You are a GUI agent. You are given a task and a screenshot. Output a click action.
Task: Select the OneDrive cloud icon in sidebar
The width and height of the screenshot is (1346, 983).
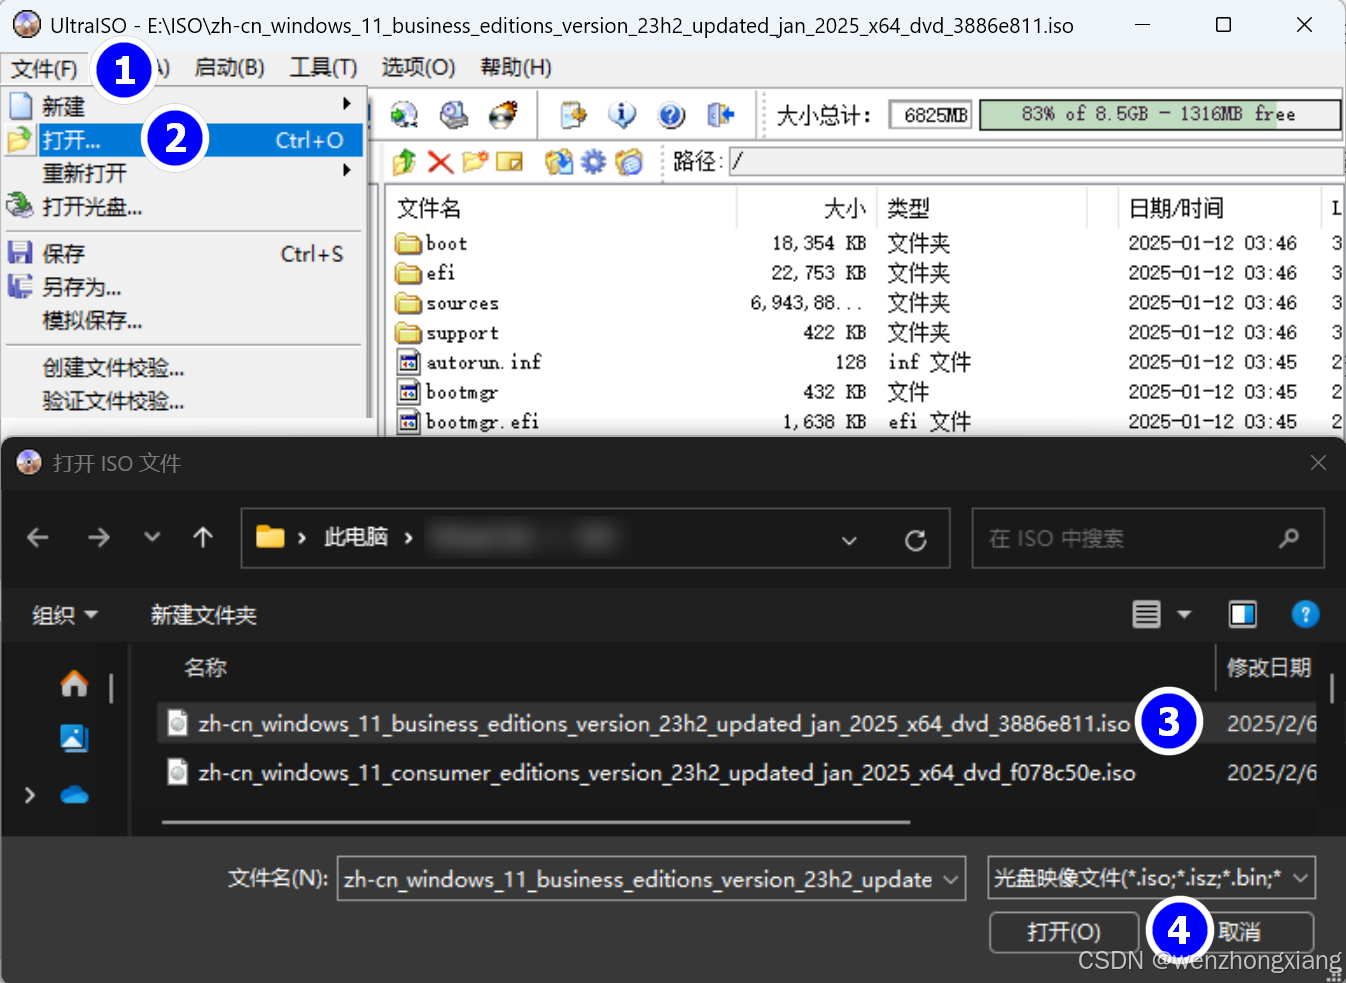click(74, 795)
